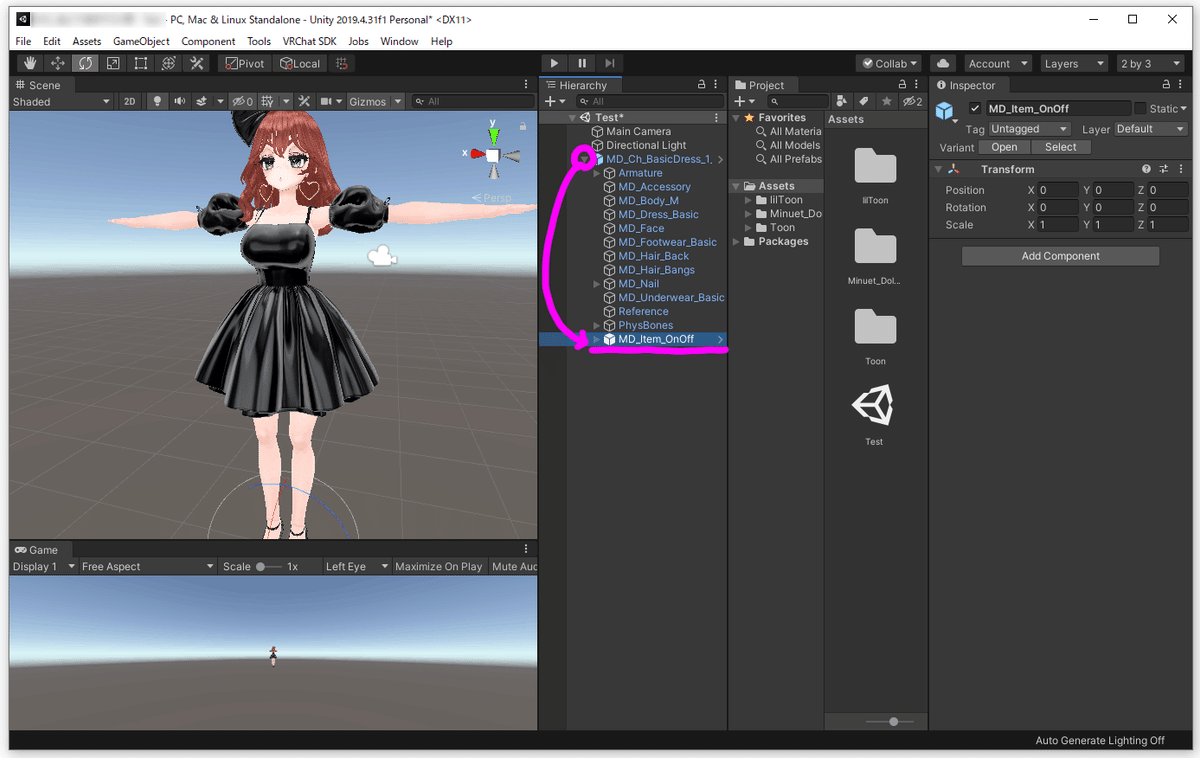Toggle scene audio in Scene view
1200x758 pixels.
[180, 101]
